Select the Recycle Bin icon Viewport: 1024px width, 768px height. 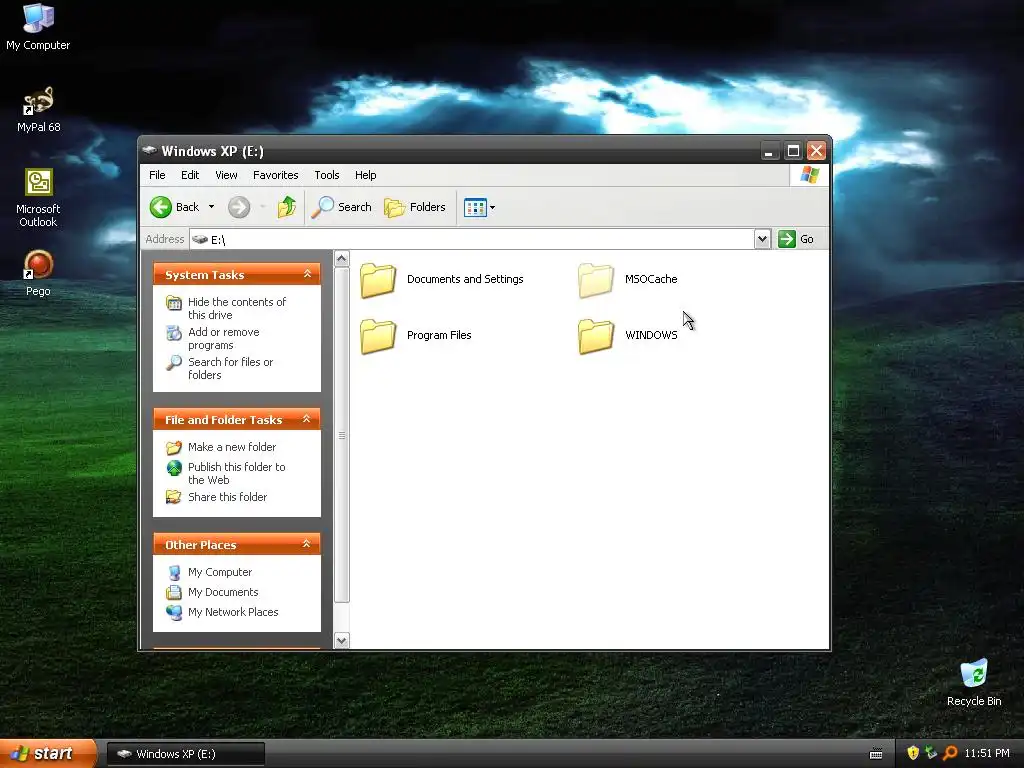point(974,682)
